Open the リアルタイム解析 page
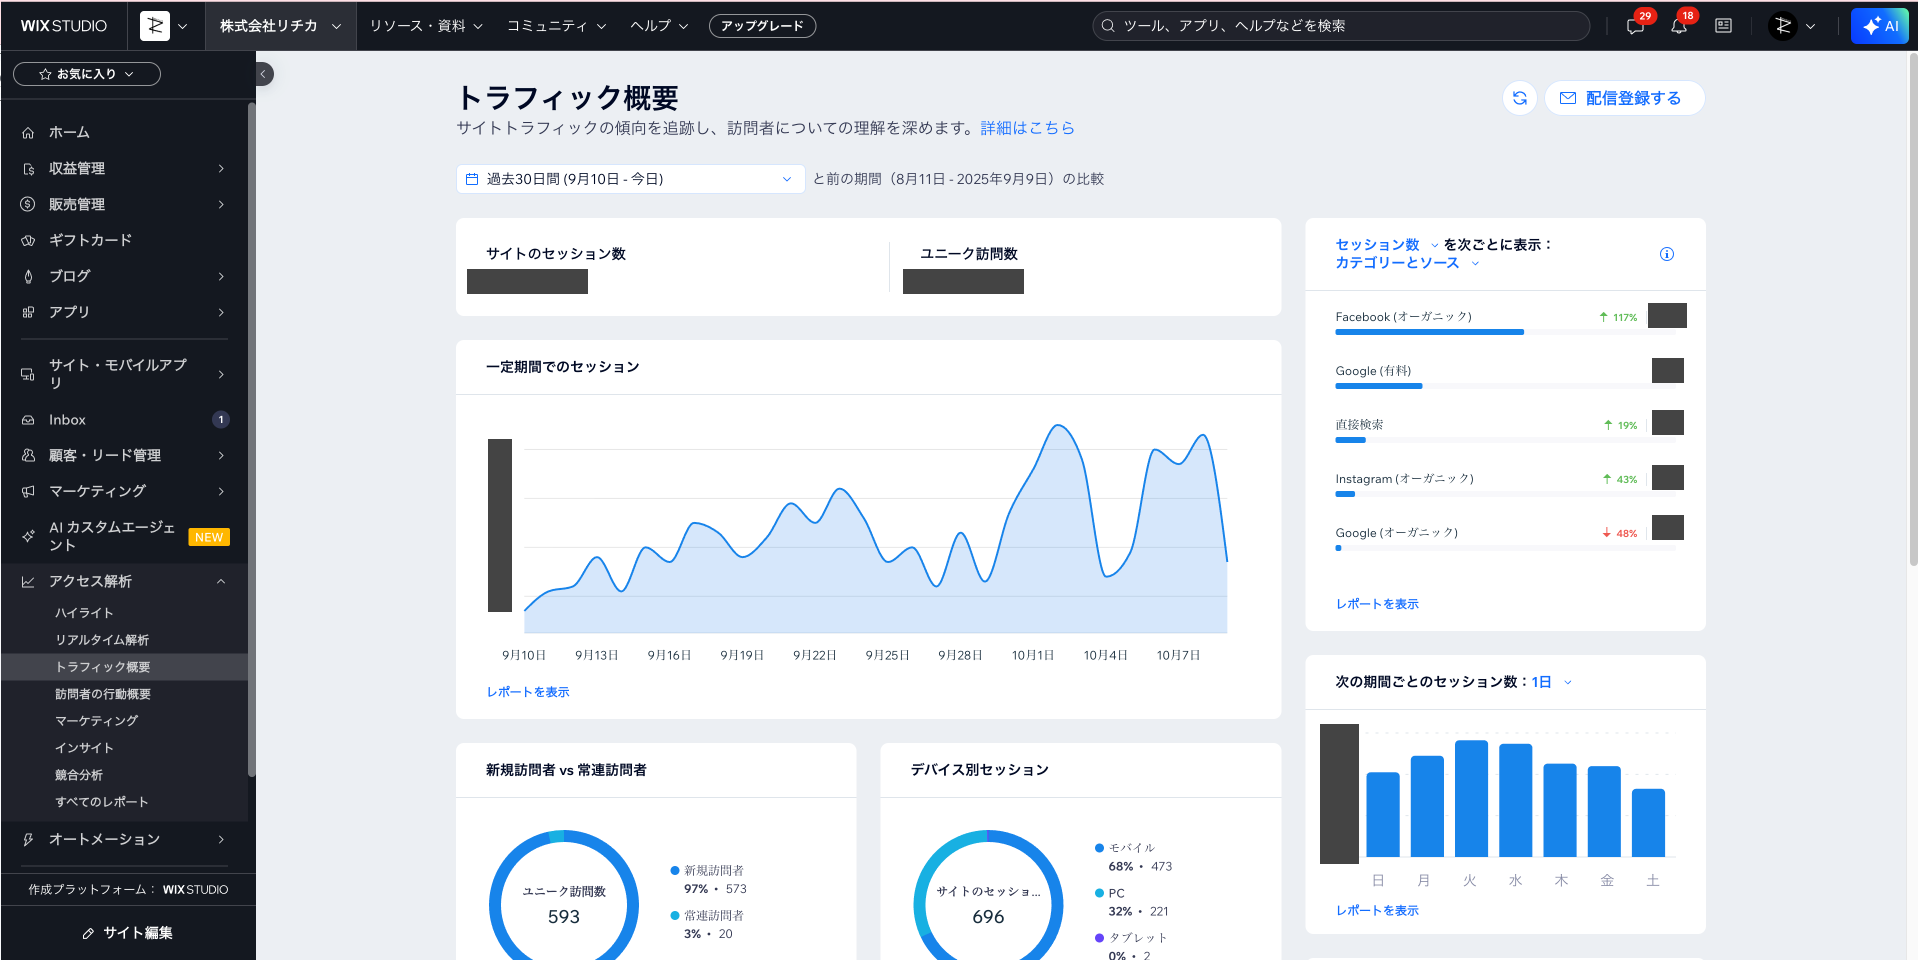Image resolution: width=1918 pixels, height=960 pixels. (x=102, y=640)
